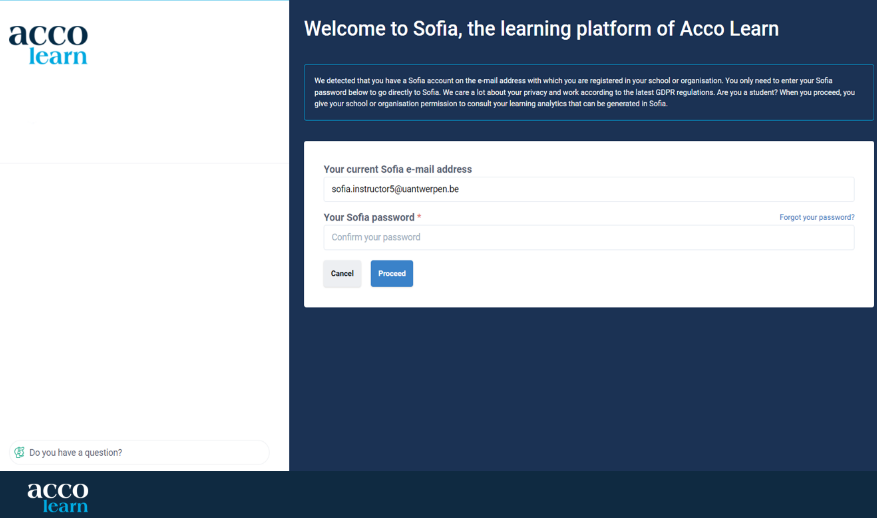This screenshot has width=877, height=518.
Task: Click the Your current Sofia e-mail address label
Action: click(x=398, y=169)
